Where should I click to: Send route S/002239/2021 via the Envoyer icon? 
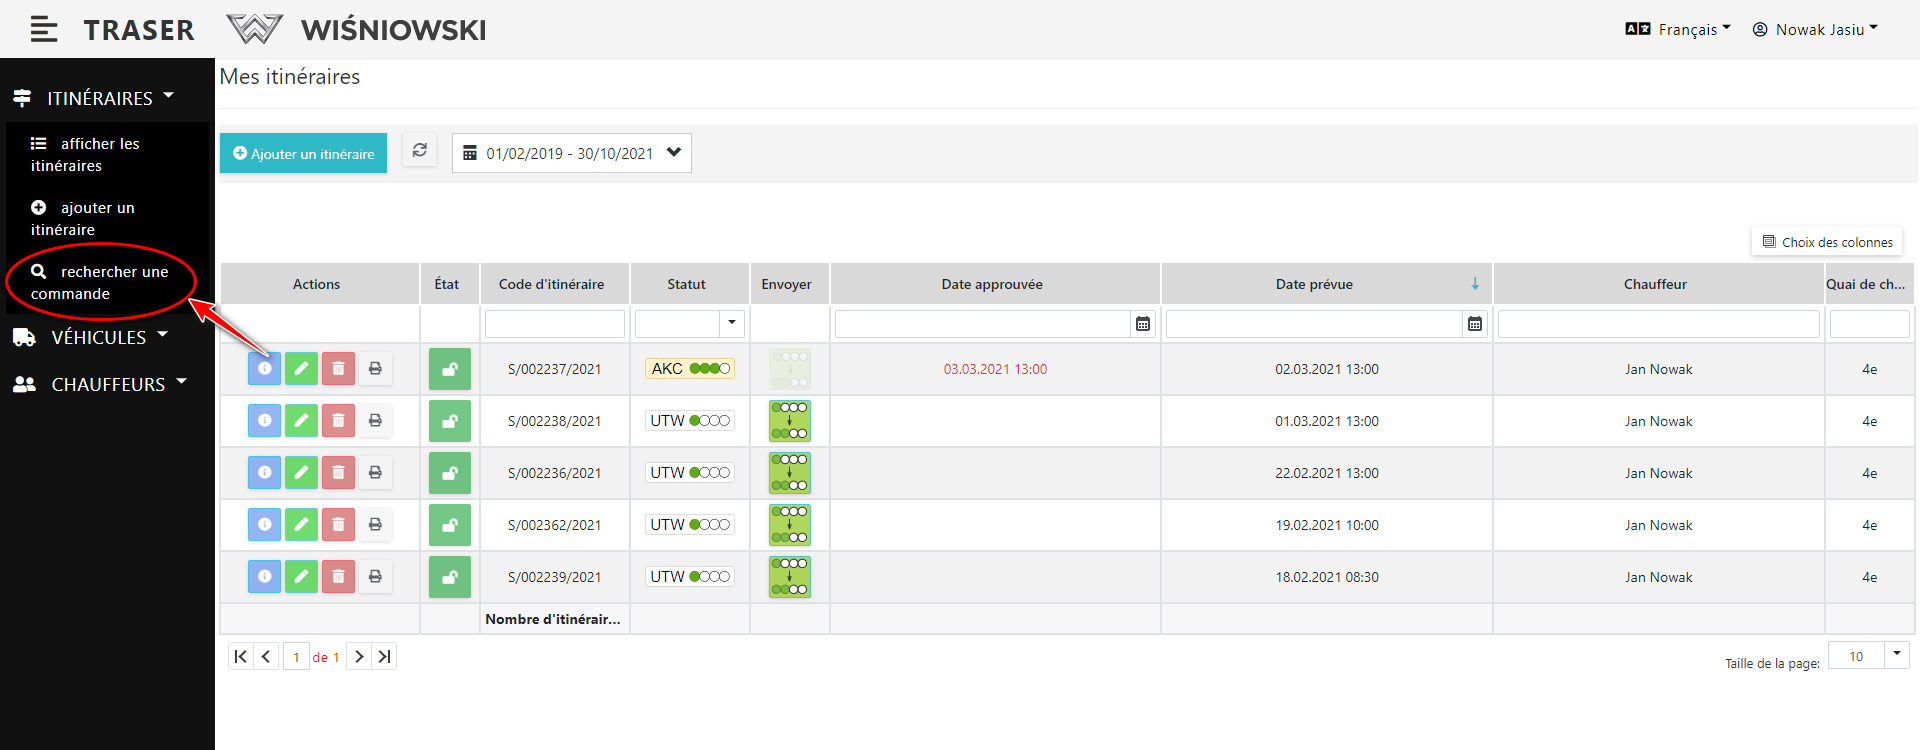point(789,577)
